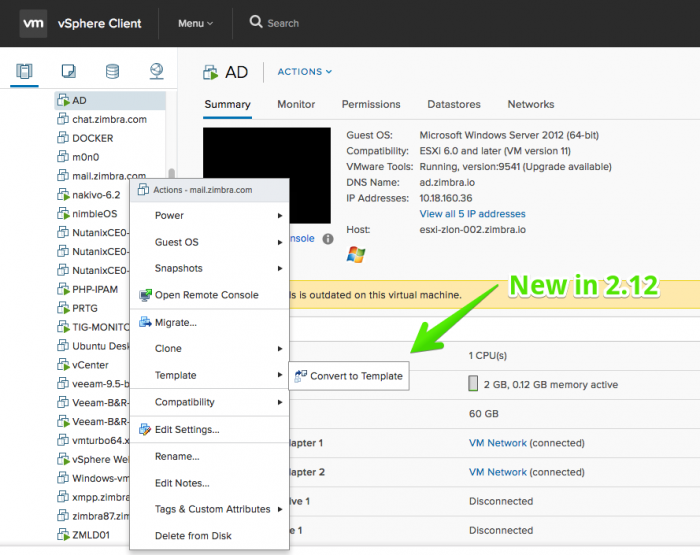Open VM Network link for adapter 1
The height and width of the screenshot is (555, 700).
[498, 443]
